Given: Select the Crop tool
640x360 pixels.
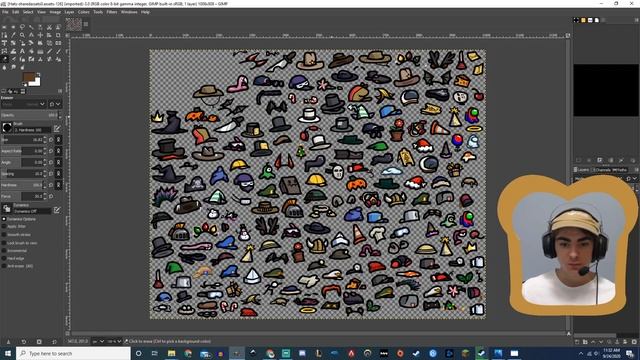Looking at the screenshot, I should pos(58,35).
